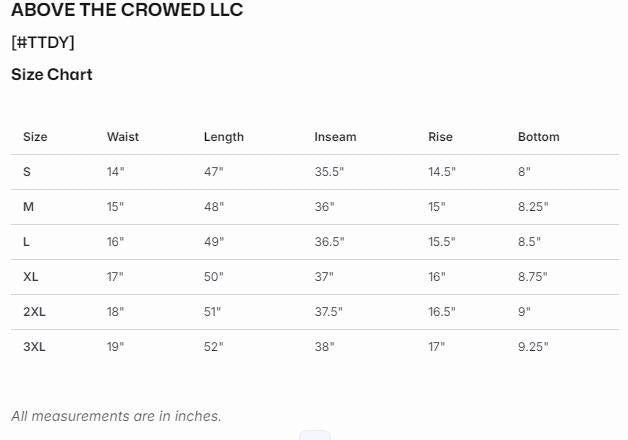
Task: Select the Size column header
Action: (35, 137)
